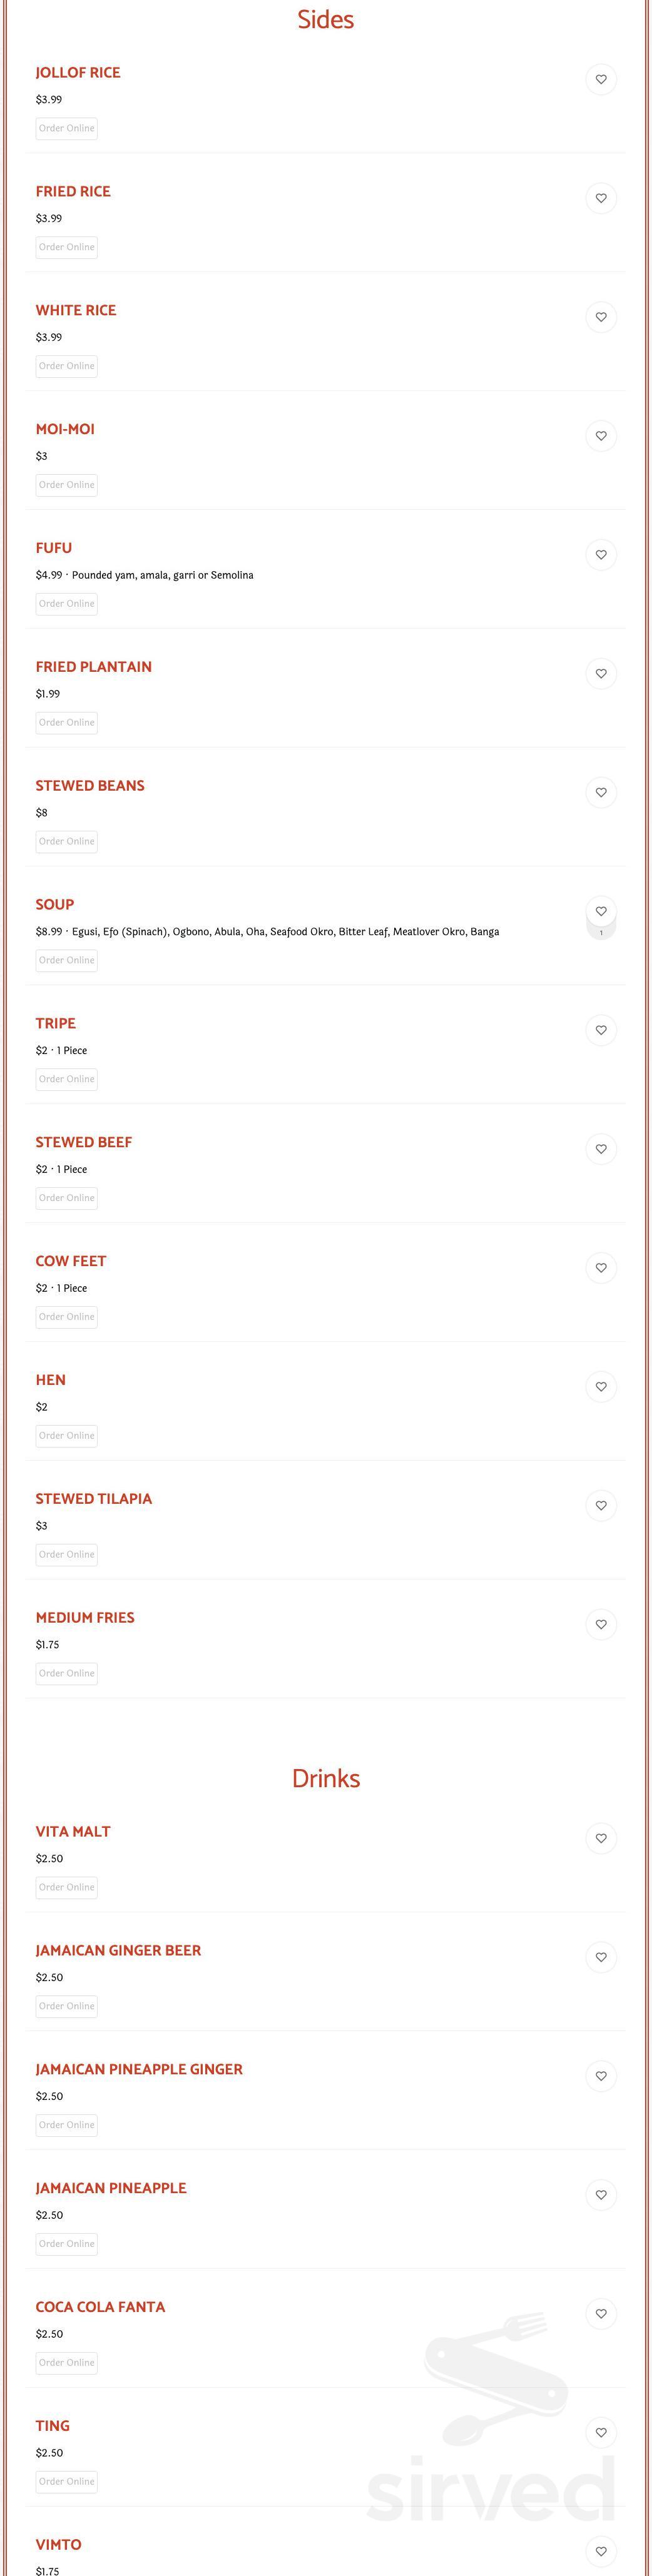Open the Stewed Beef item title
Image resolution: width=652 pixels, height=2576 pixels.
click(x=84, y=1142)
